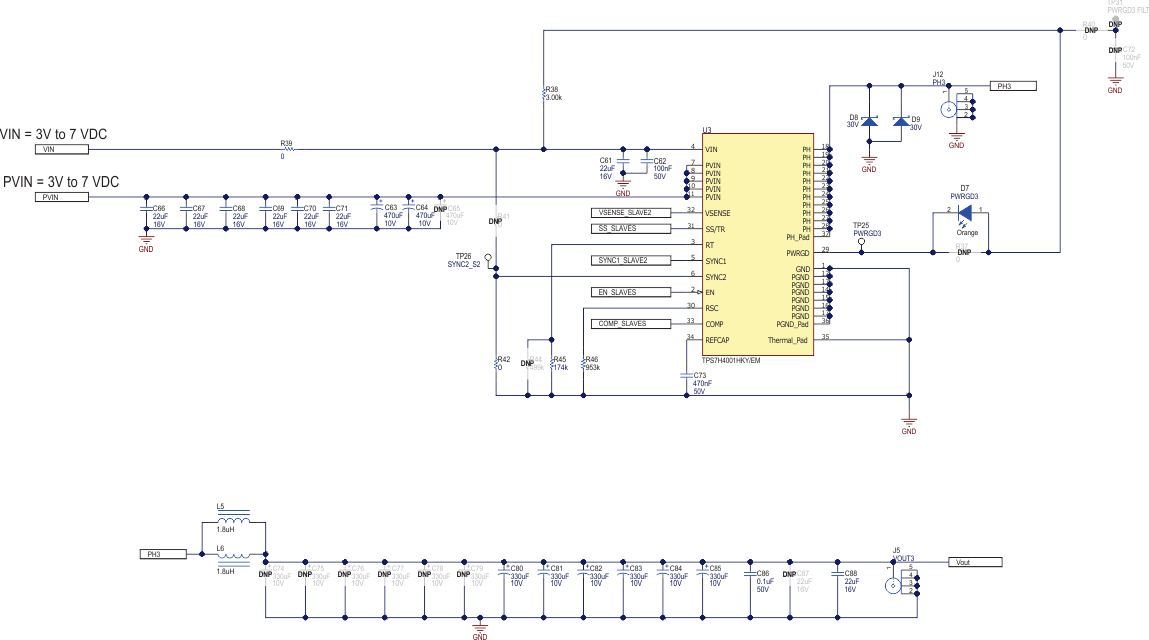Select the resistor R46 953k symbol
The width and height of the screenshot is (1149, 640).
(582, 362)
